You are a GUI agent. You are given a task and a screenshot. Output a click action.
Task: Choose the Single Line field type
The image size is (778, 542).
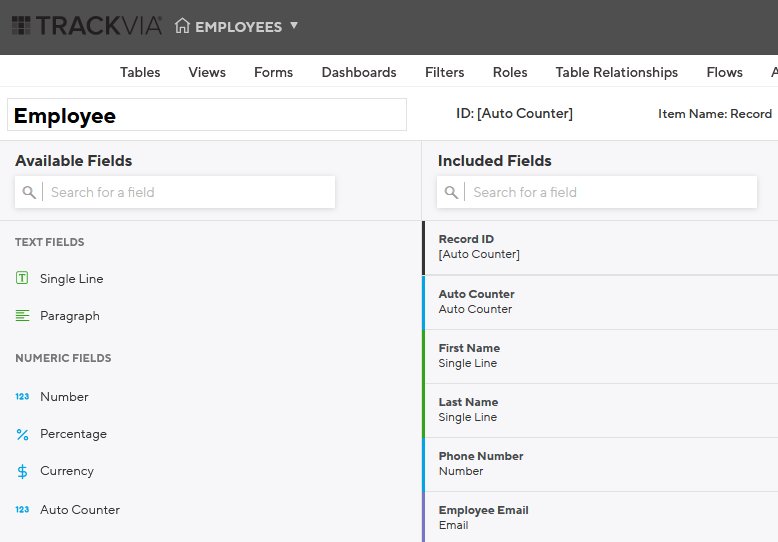tap(71, 279)
